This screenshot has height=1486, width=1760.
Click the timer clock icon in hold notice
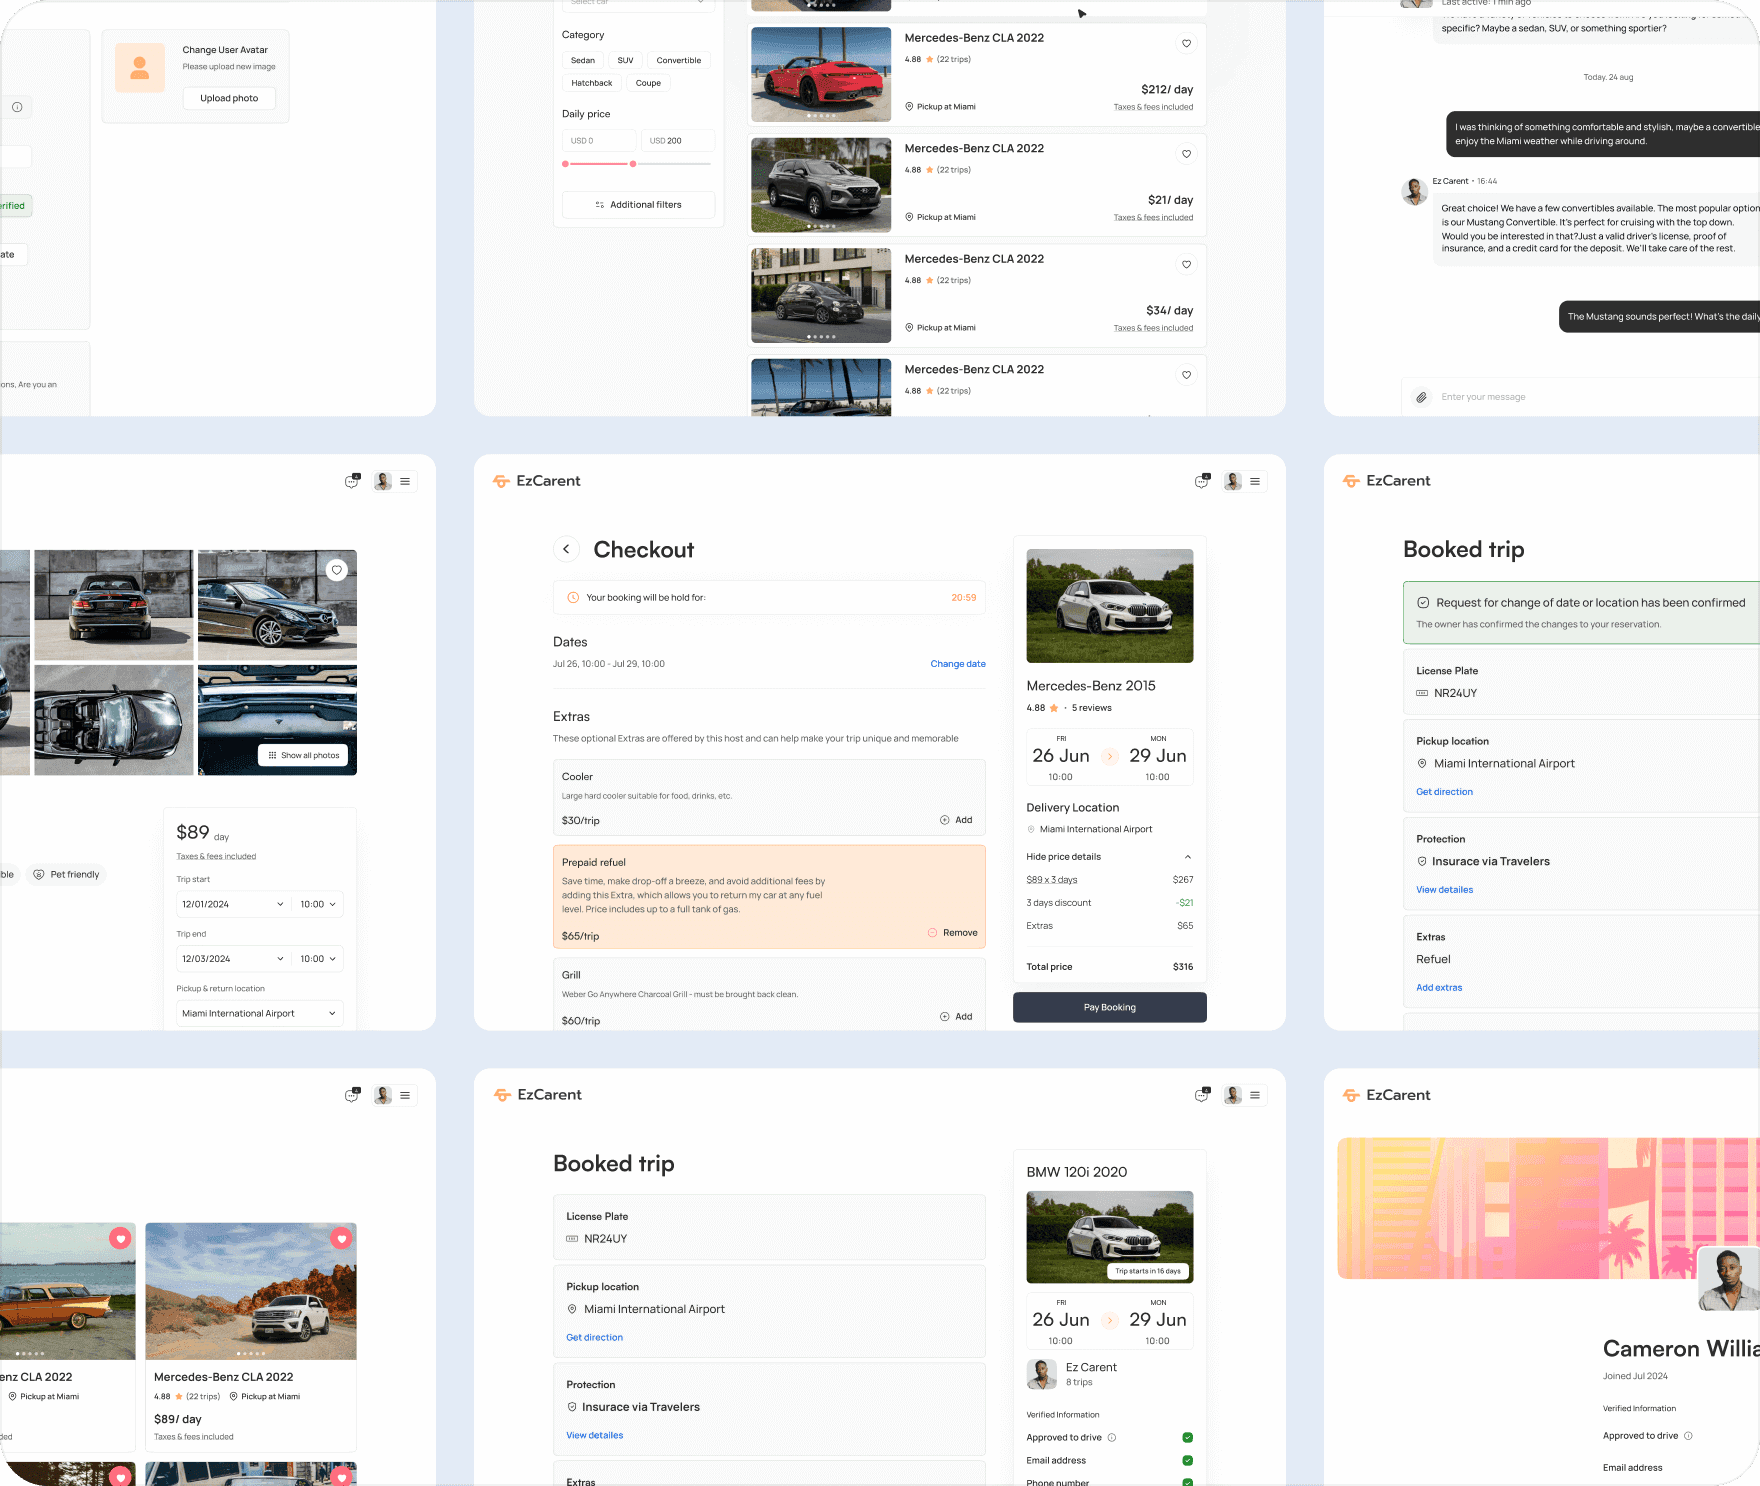[x=573, y=598]
